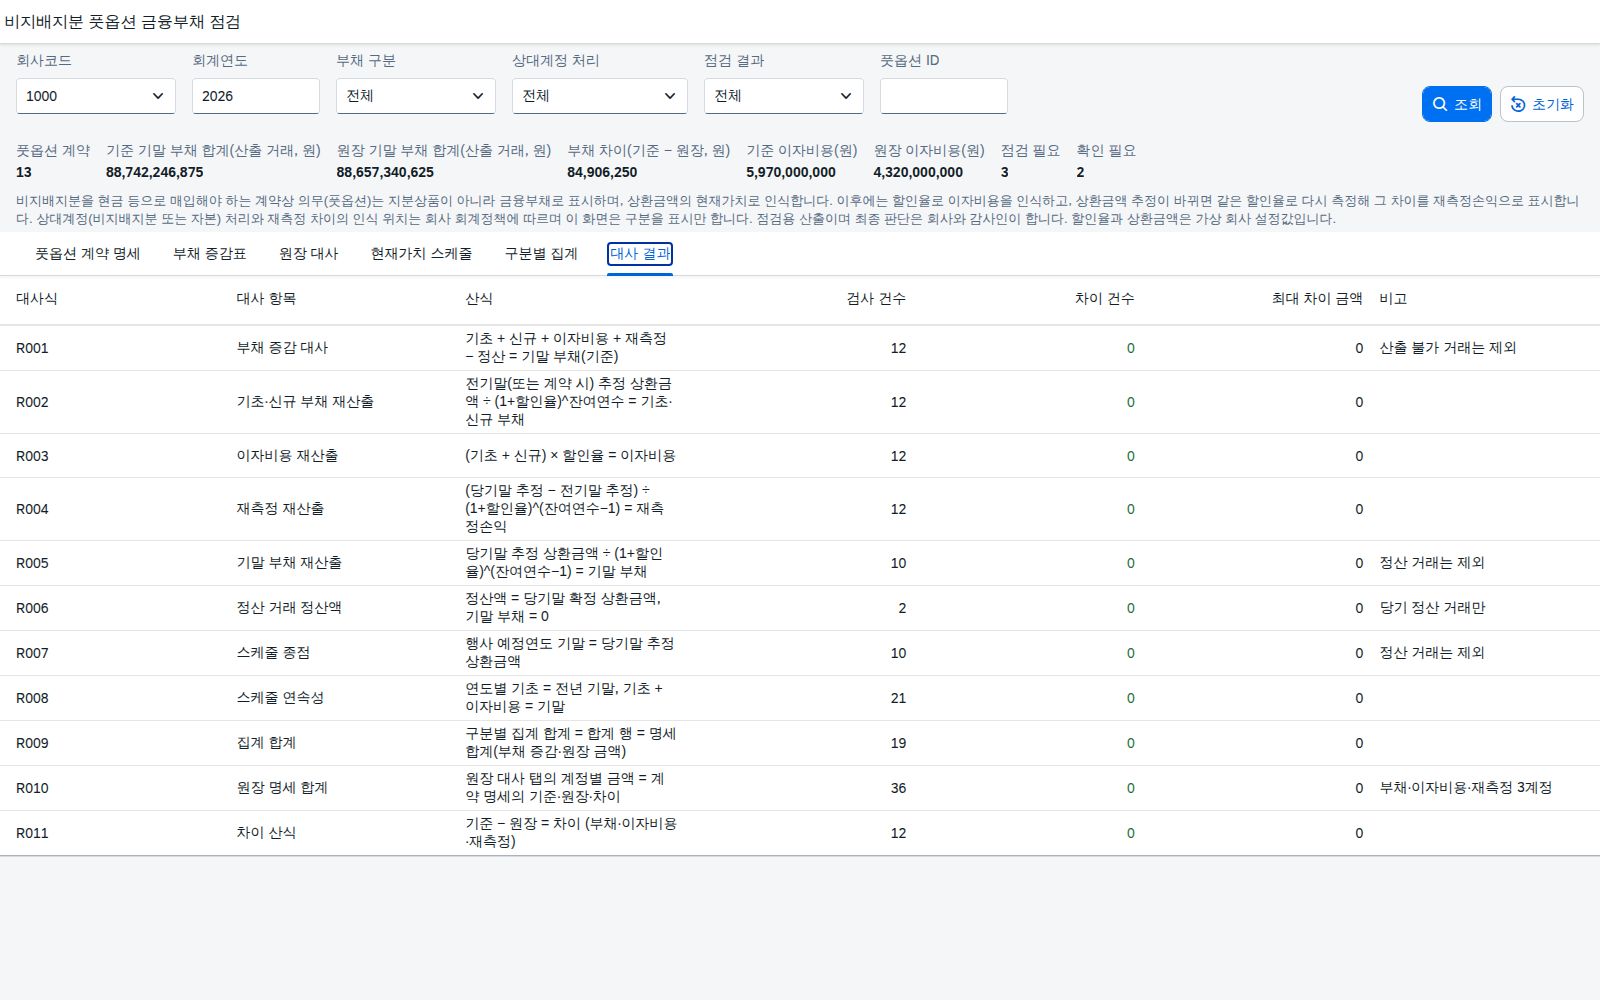Select row R004 cell
The image size is (1600, 1000).
[32, 509]
